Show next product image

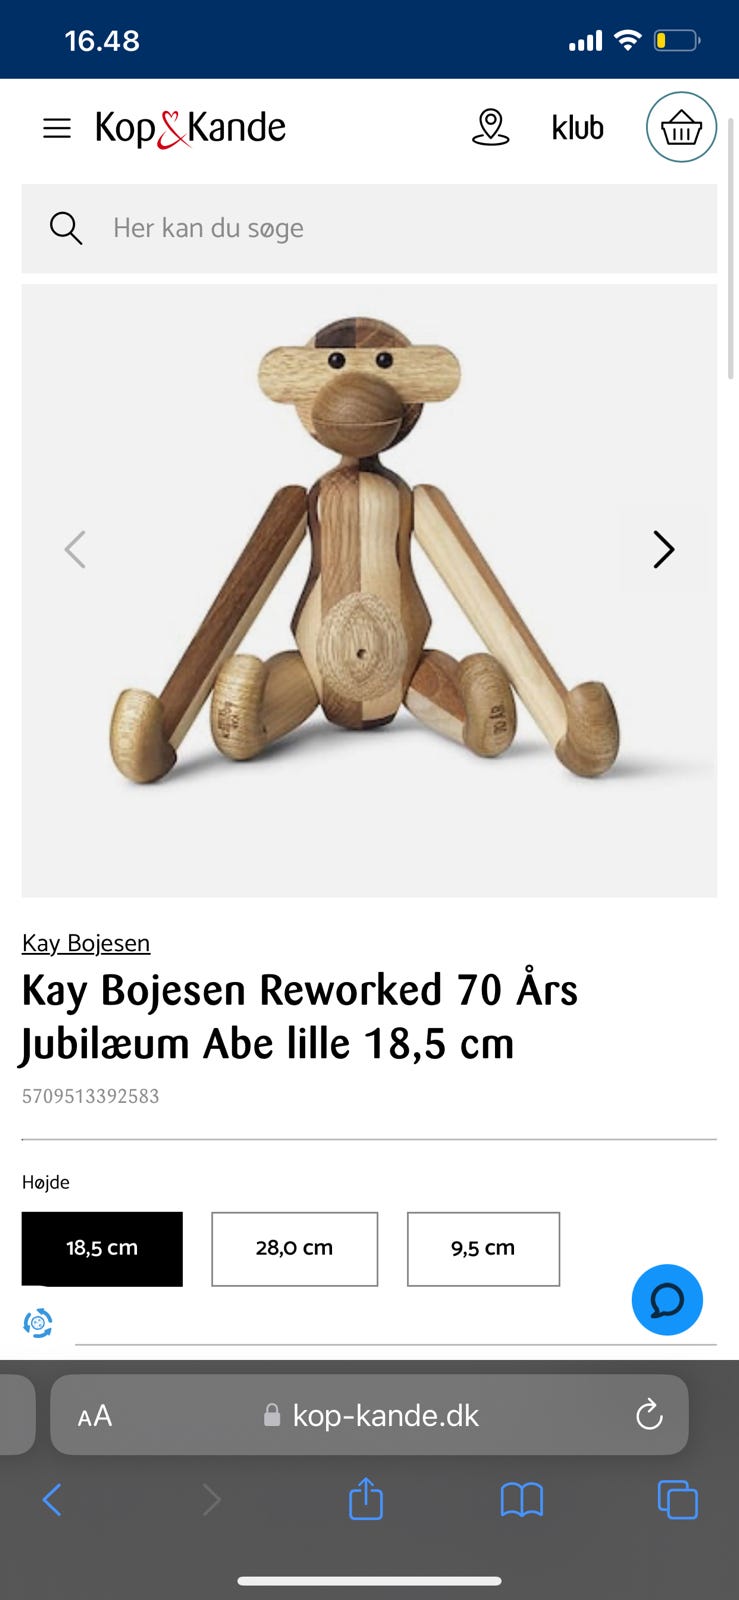point(663,549)
